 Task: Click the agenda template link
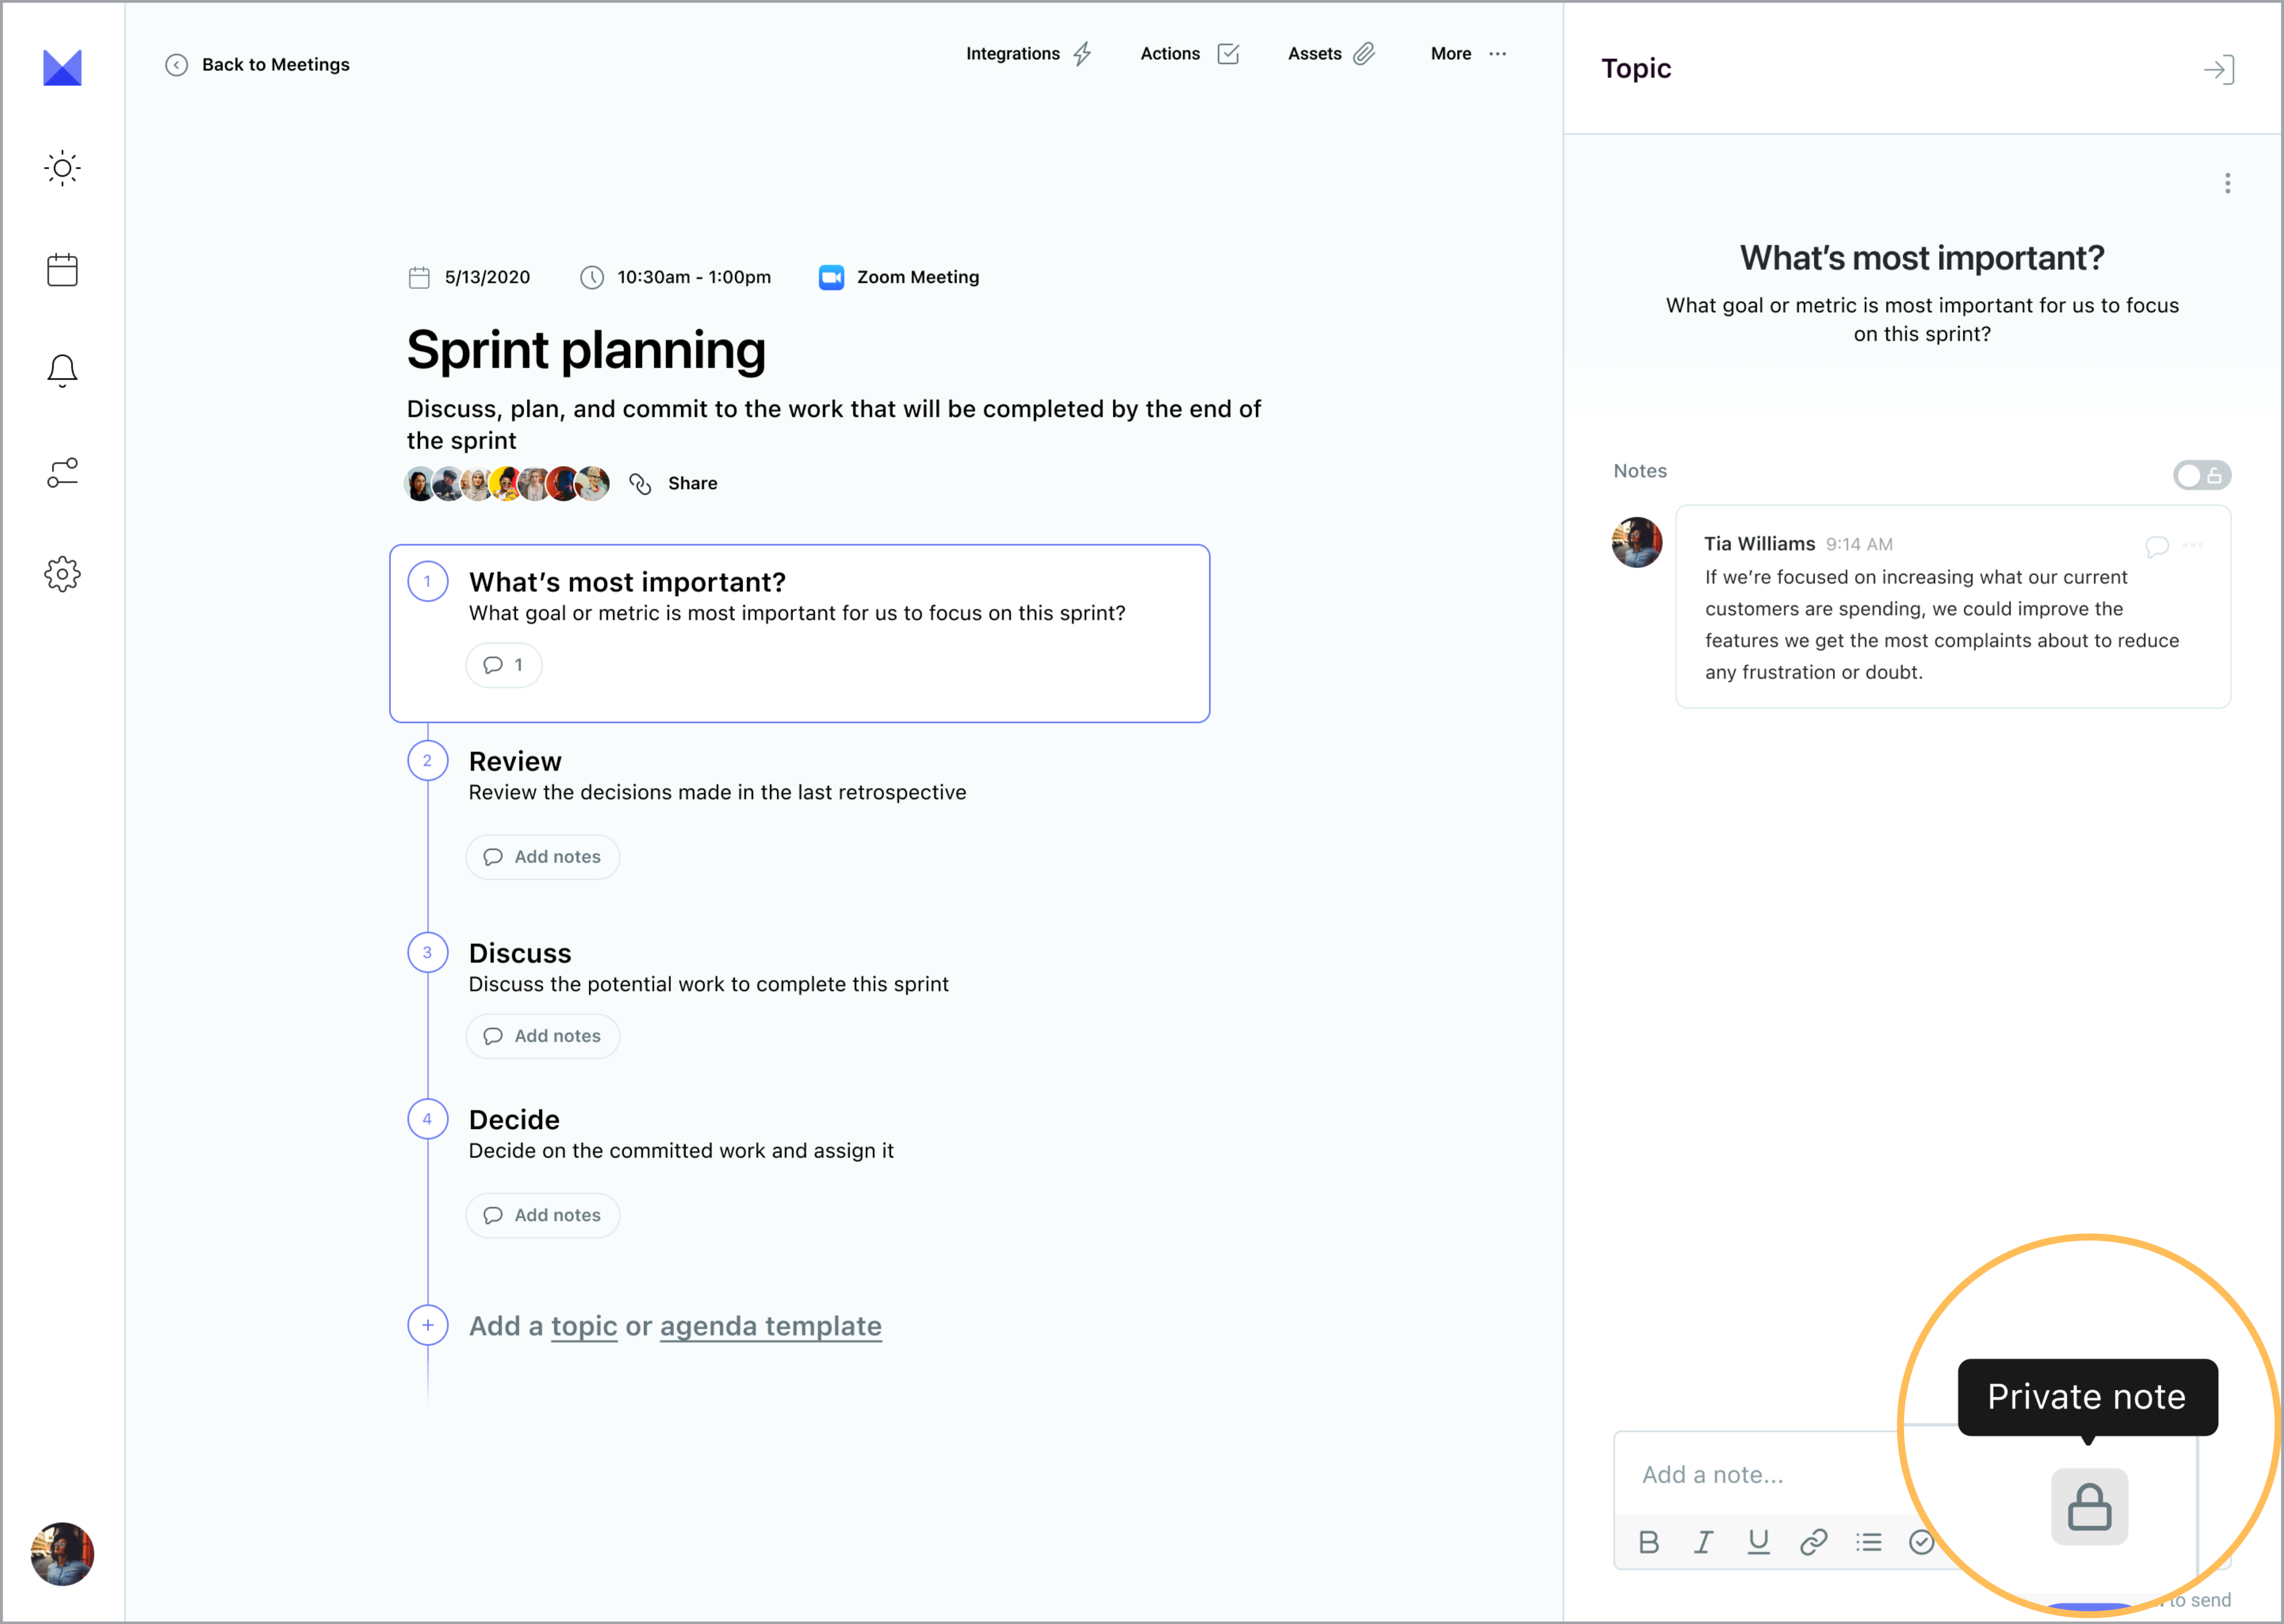point(770,1326)
